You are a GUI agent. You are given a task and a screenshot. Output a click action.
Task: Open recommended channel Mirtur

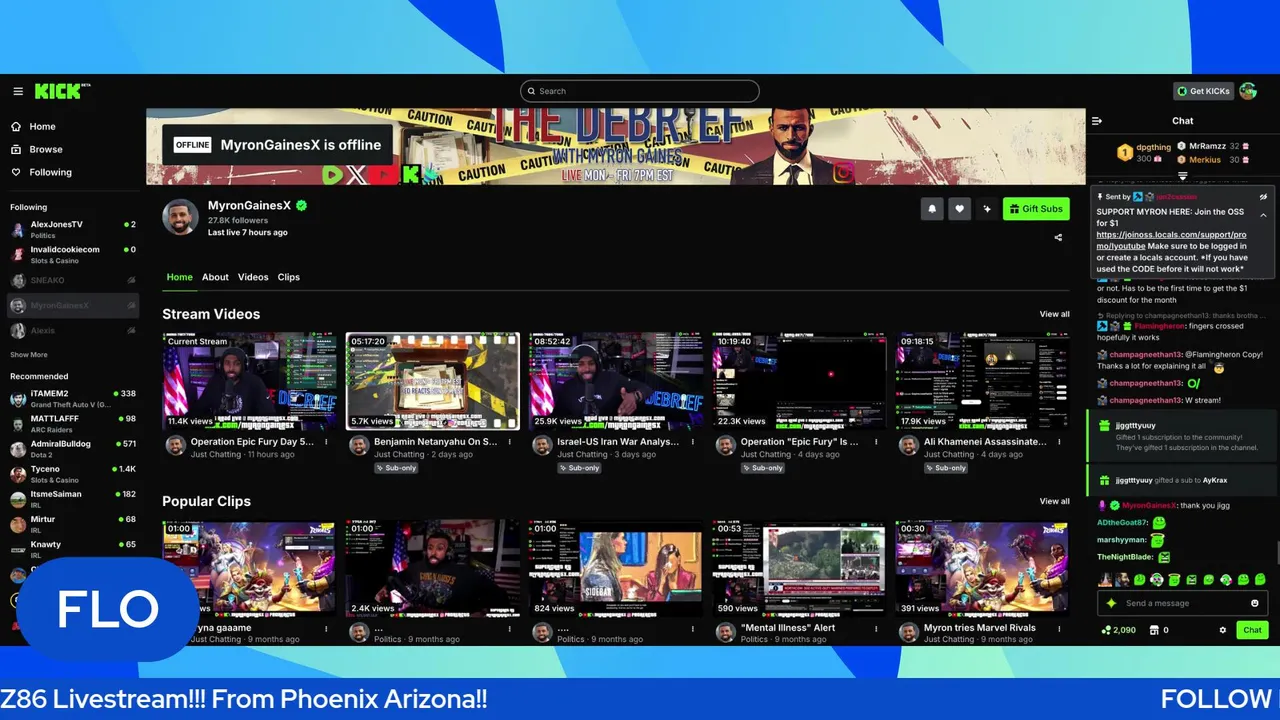(x=74, y=524)
